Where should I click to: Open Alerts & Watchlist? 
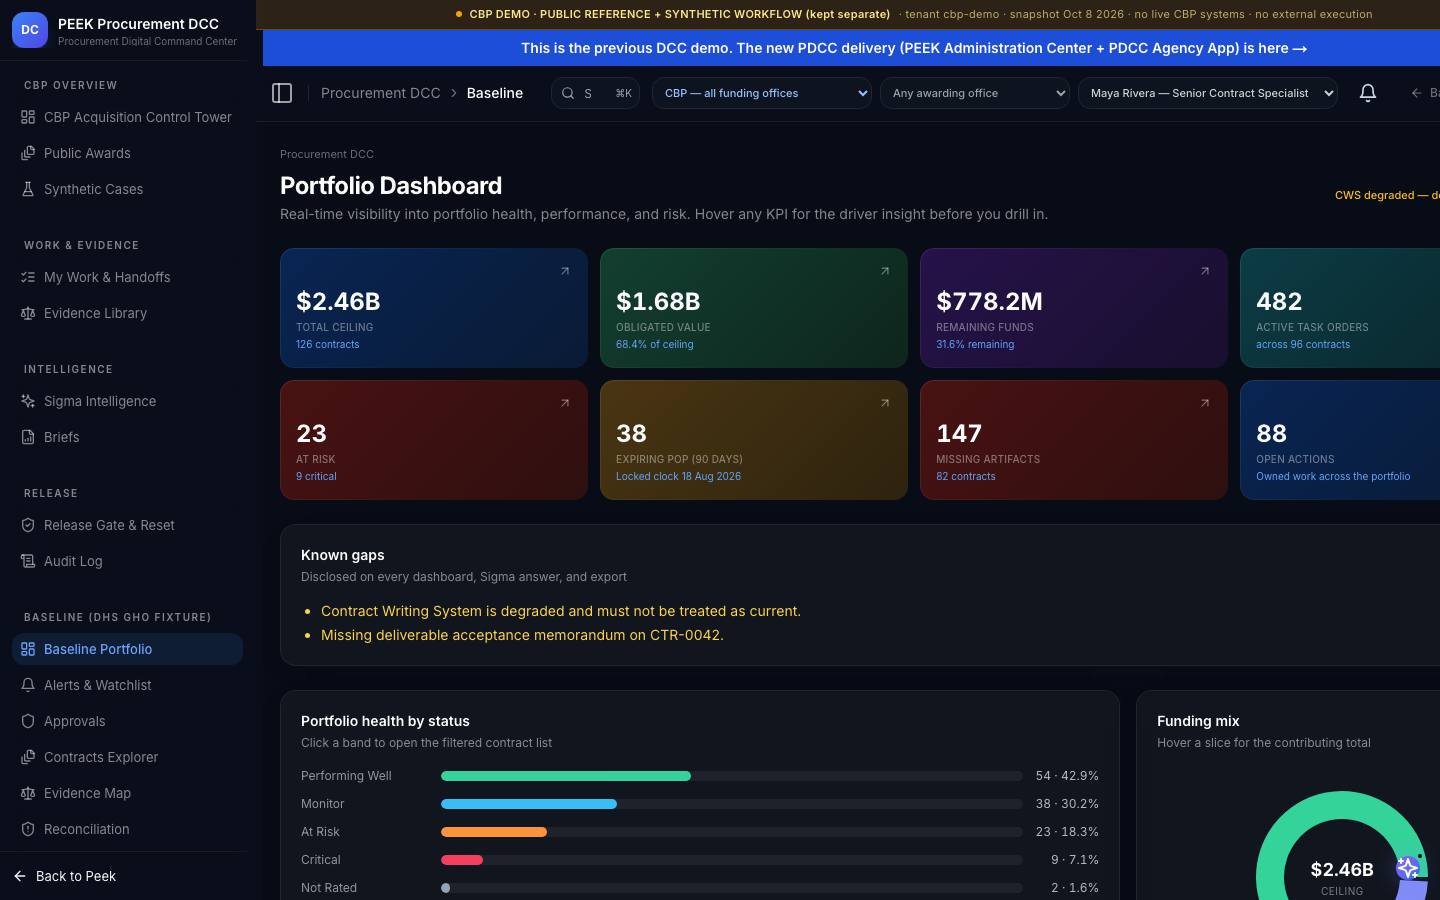[127, 685]
